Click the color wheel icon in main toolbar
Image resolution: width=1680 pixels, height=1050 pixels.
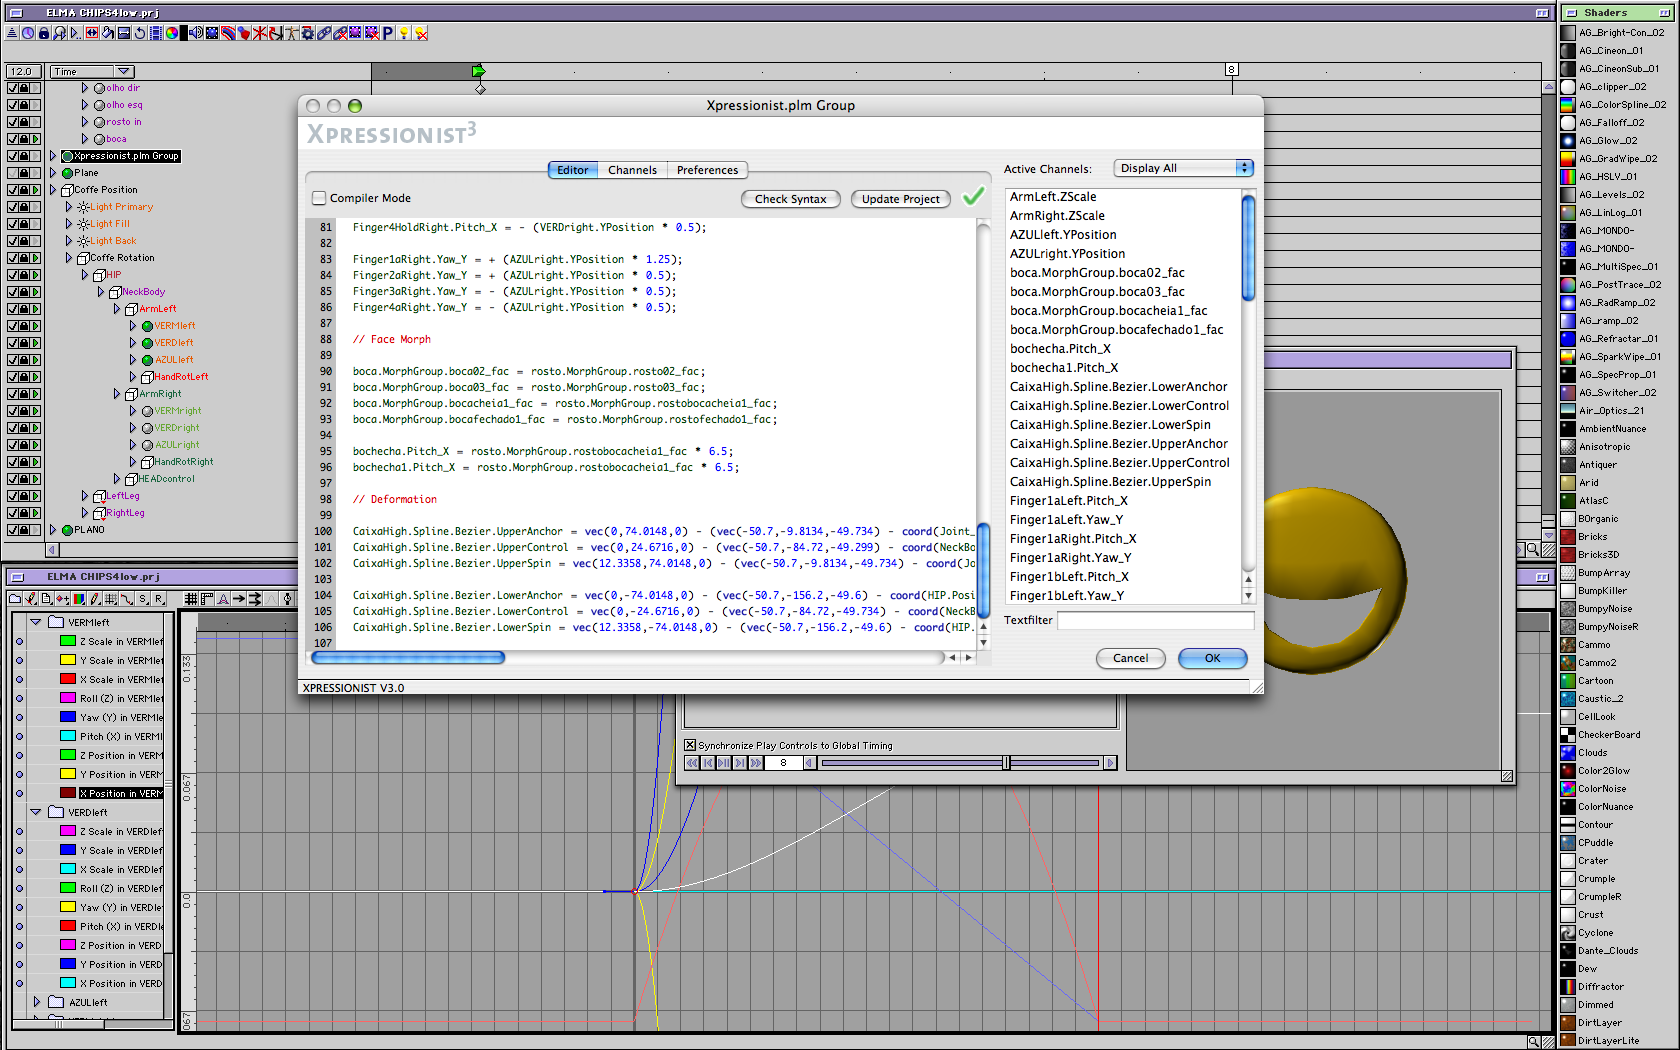172,33
